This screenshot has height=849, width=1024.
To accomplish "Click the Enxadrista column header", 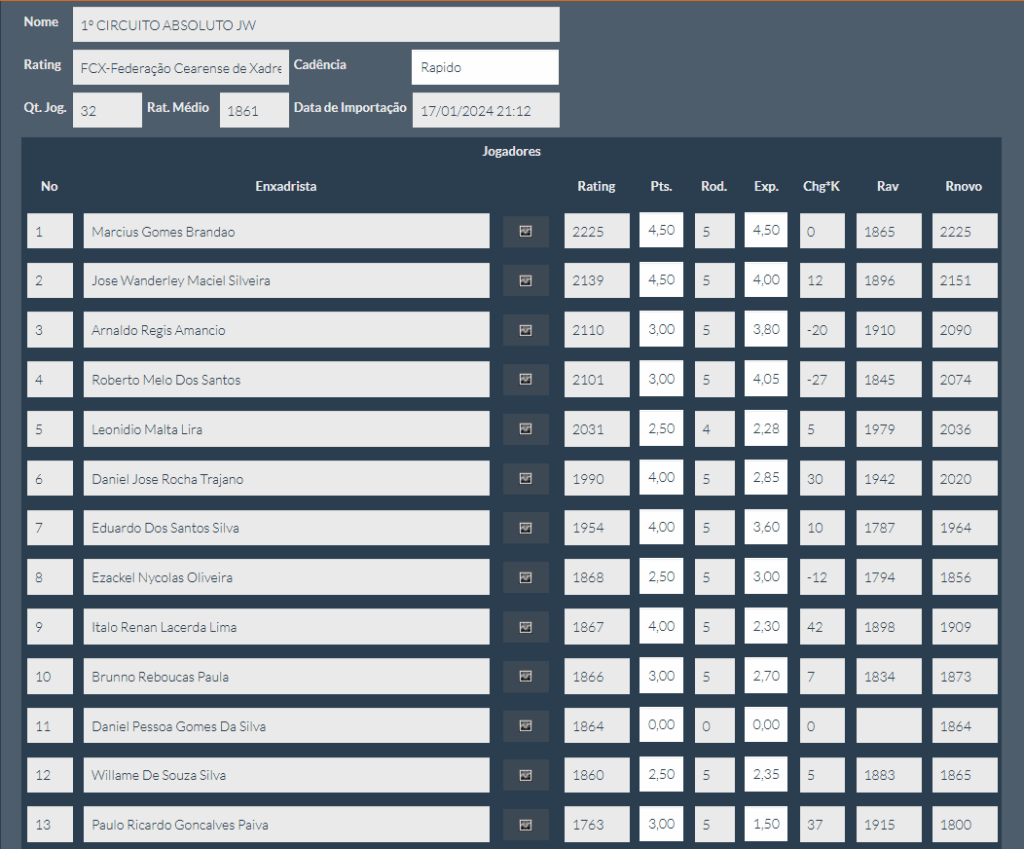I will click(x=286, y=186).
